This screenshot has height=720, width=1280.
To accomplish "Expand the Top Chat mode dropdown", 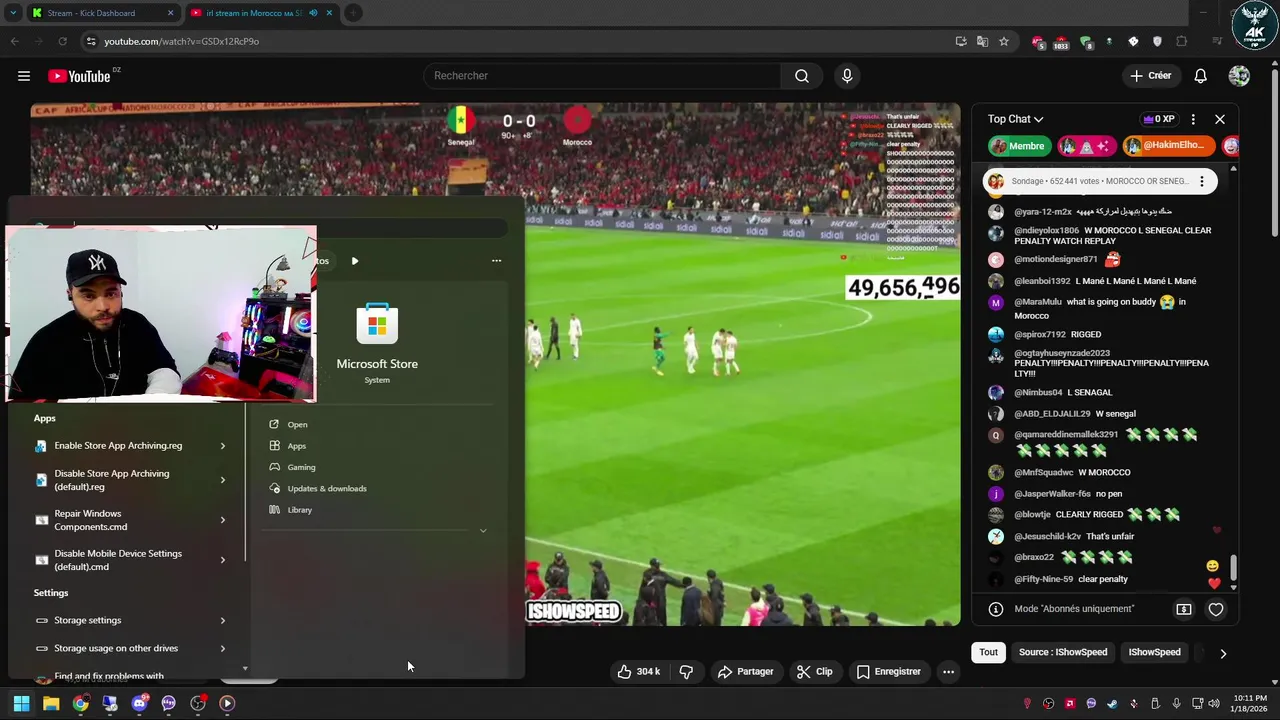I will 1015,119.
